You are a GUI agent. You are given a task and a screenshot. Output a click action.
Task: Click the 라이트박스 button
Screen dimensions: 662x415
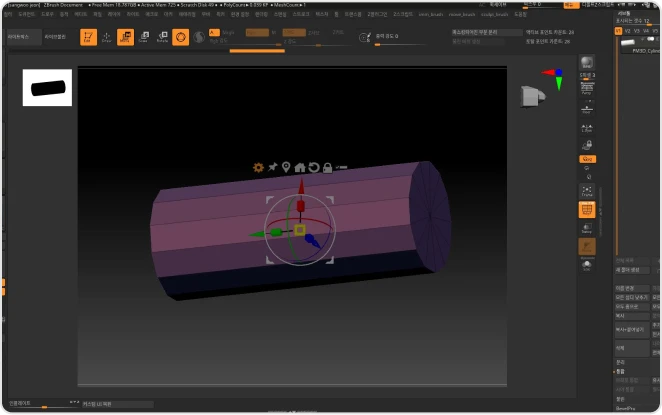pyautogui.click(x=24, y=37)
